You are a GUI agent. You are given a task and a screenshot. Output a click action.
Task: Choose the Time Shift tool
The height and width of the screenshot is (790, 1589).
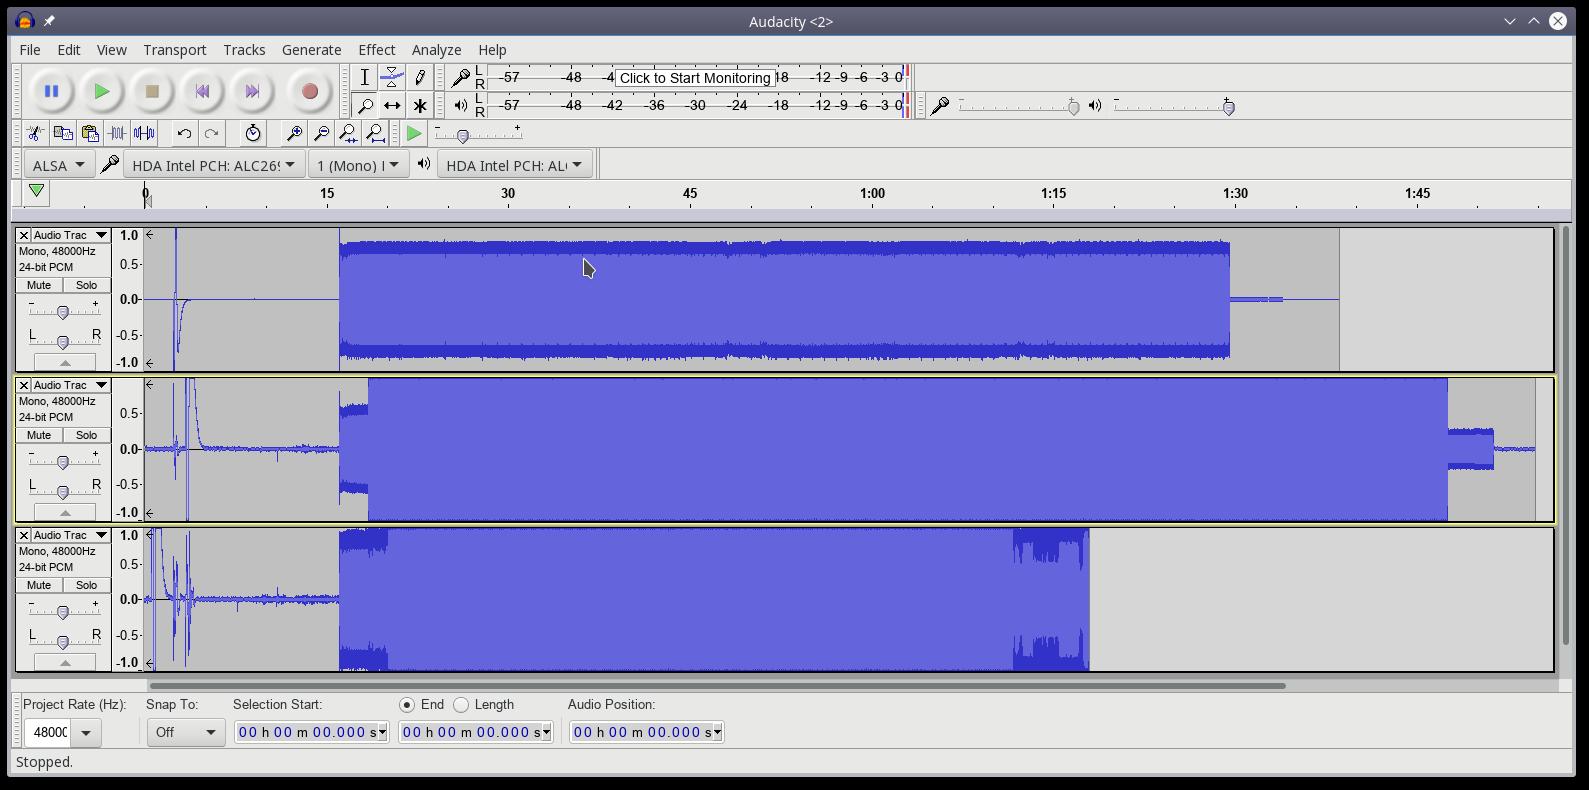[392, 105]
